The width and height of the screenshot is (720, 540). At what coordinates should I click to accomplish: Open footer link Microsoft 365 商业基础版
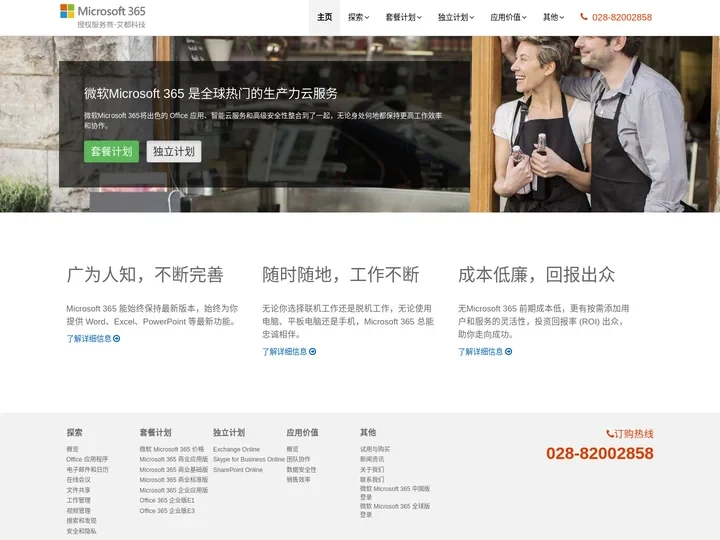(x=174, y=469)
